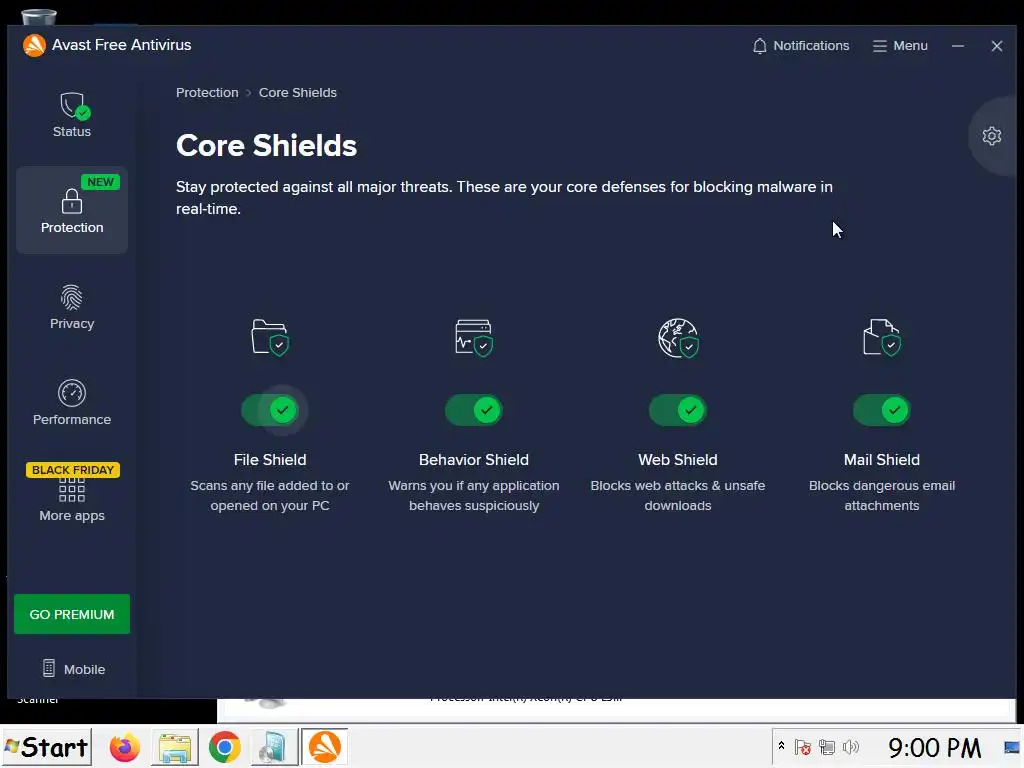Launch Google Chrome from the taskbar

click(x=224, y=747)
